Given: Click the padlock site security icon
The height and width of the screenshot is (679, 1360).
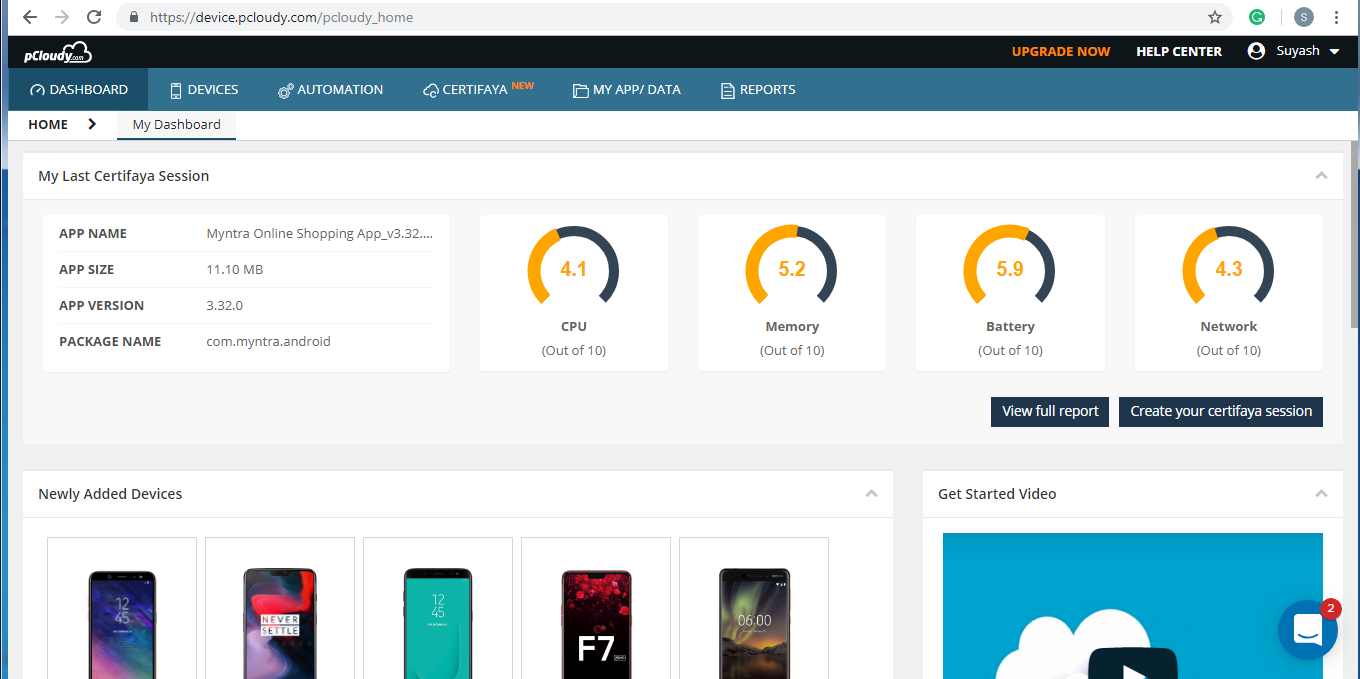Looking at the screenshot, I should [x=133, y=17].
